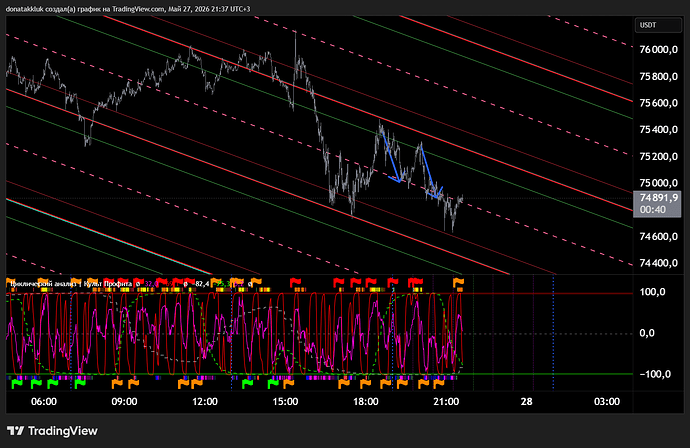Click the 15:00 time axis label
This screenshot has width=690, height=448.
pos(285,402)
